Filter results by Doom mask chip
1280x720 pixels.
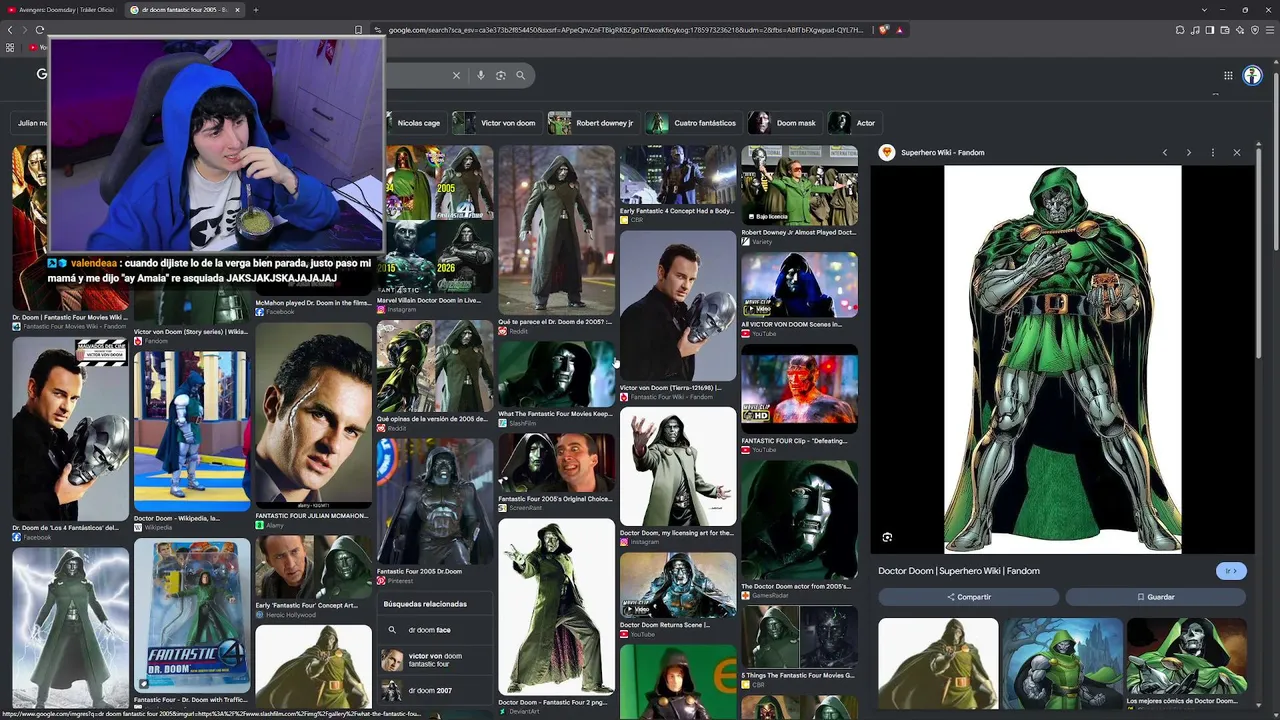(x=785, y=123)
